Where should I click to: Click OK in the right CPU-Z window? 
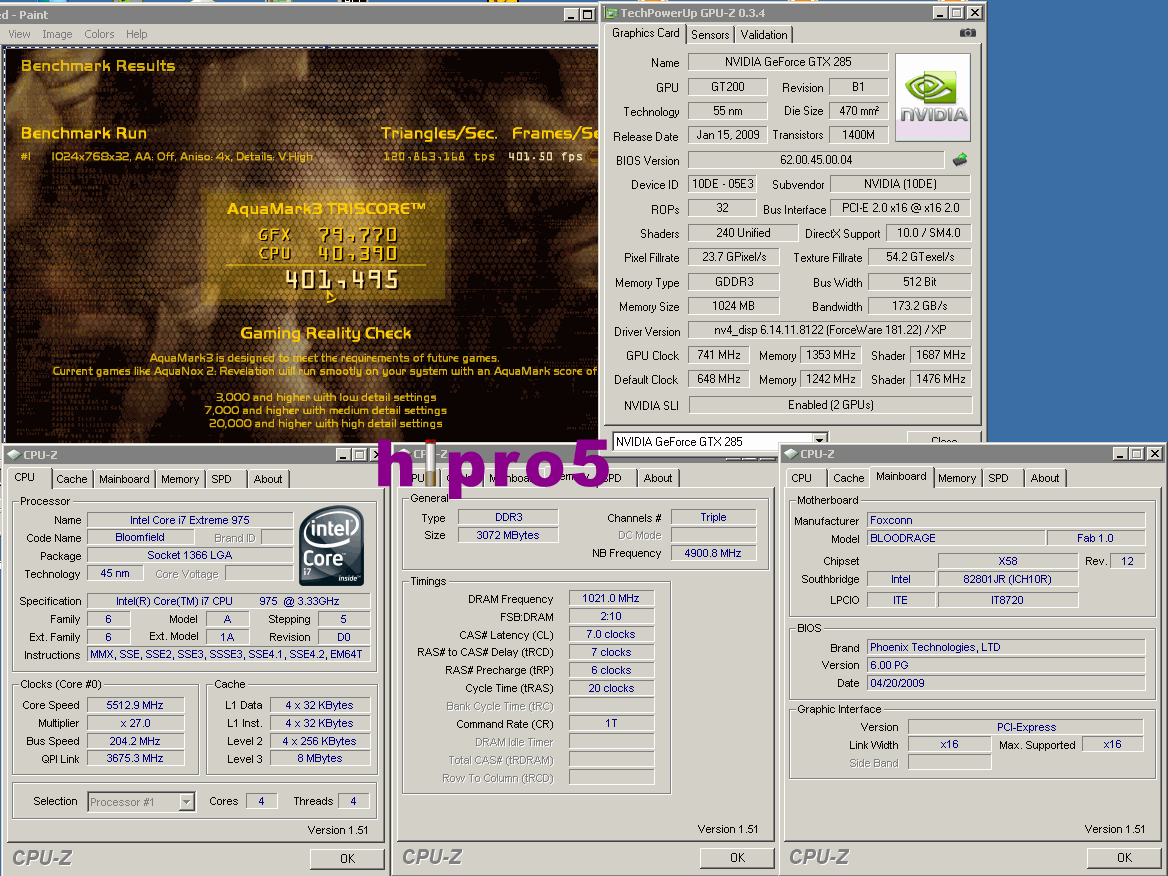pyautogui.click(x=1125, y=857)
